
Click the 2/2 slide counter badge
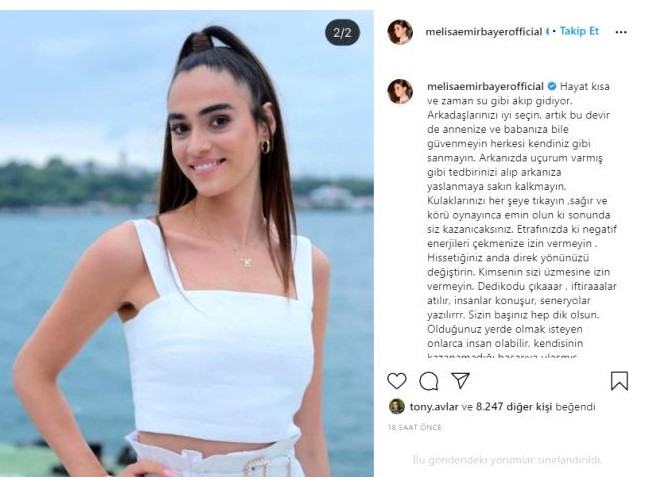point(342,32)
